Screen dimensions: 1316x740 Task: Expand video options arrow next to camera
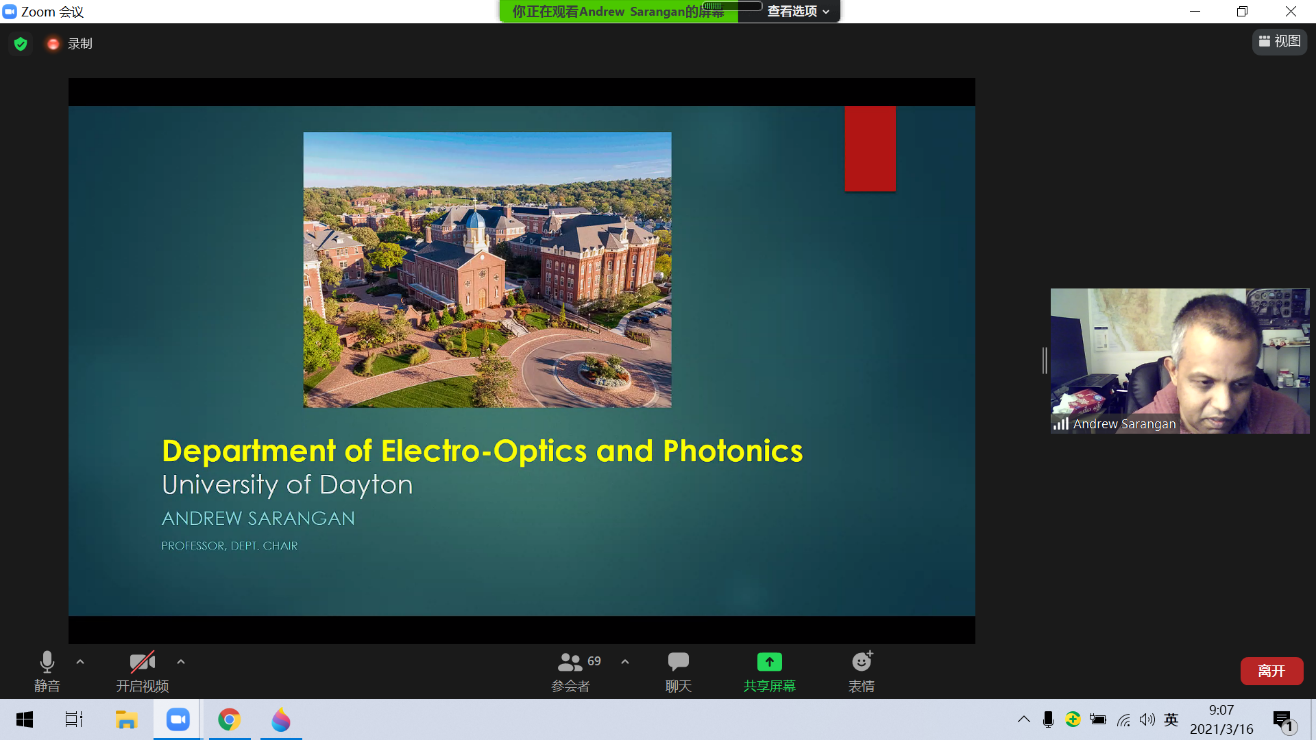(x=181, y=662)
